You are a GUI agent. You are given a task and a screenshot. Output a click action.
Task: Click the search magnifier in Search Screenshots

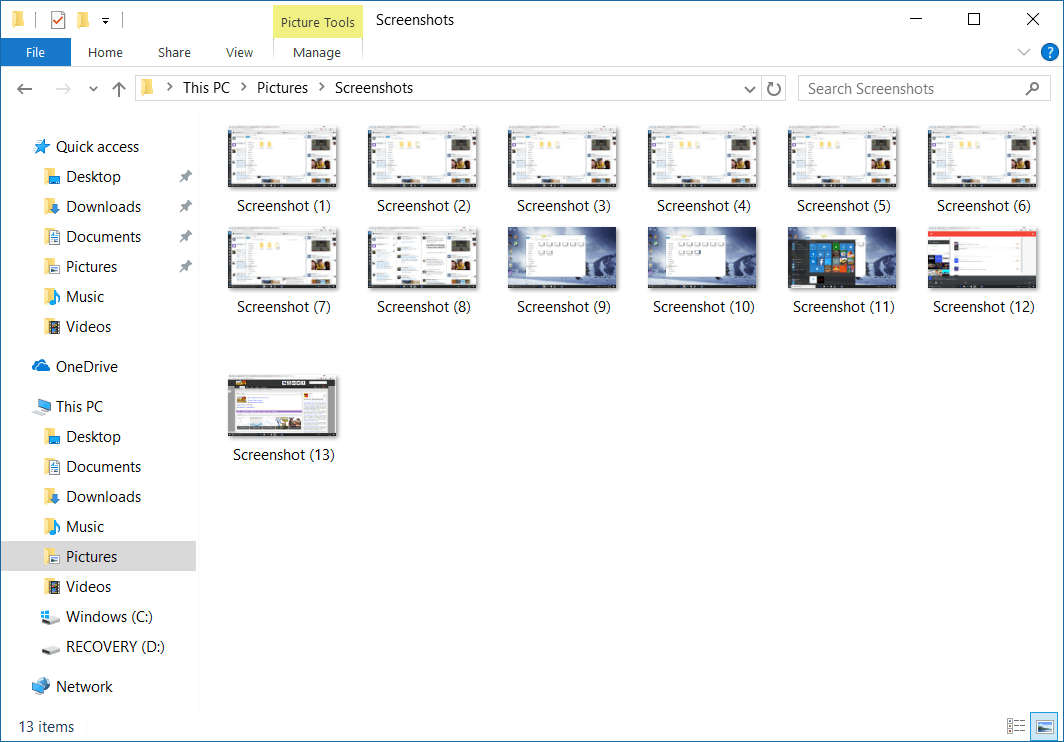(x=1033, y=88)
